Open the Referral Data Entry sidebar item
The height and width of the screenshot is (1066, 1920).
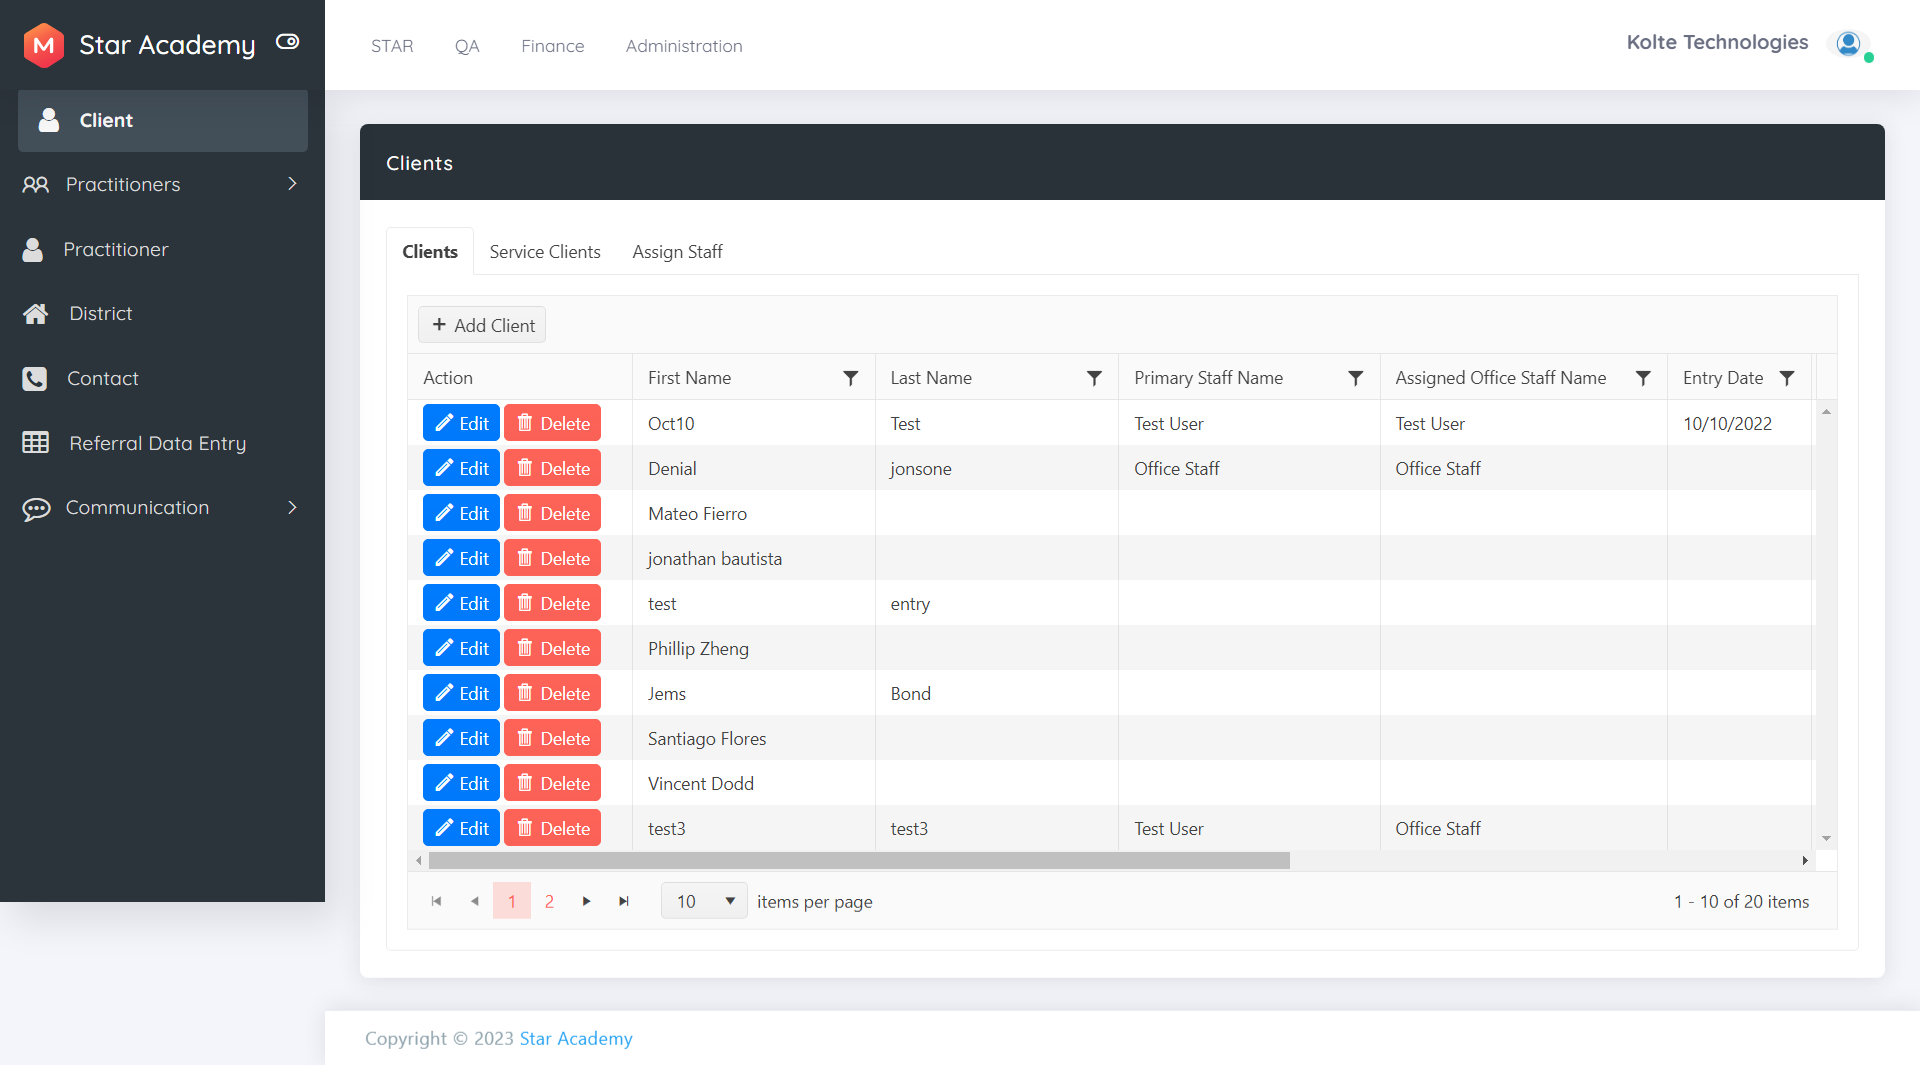(x=163, y=443)
